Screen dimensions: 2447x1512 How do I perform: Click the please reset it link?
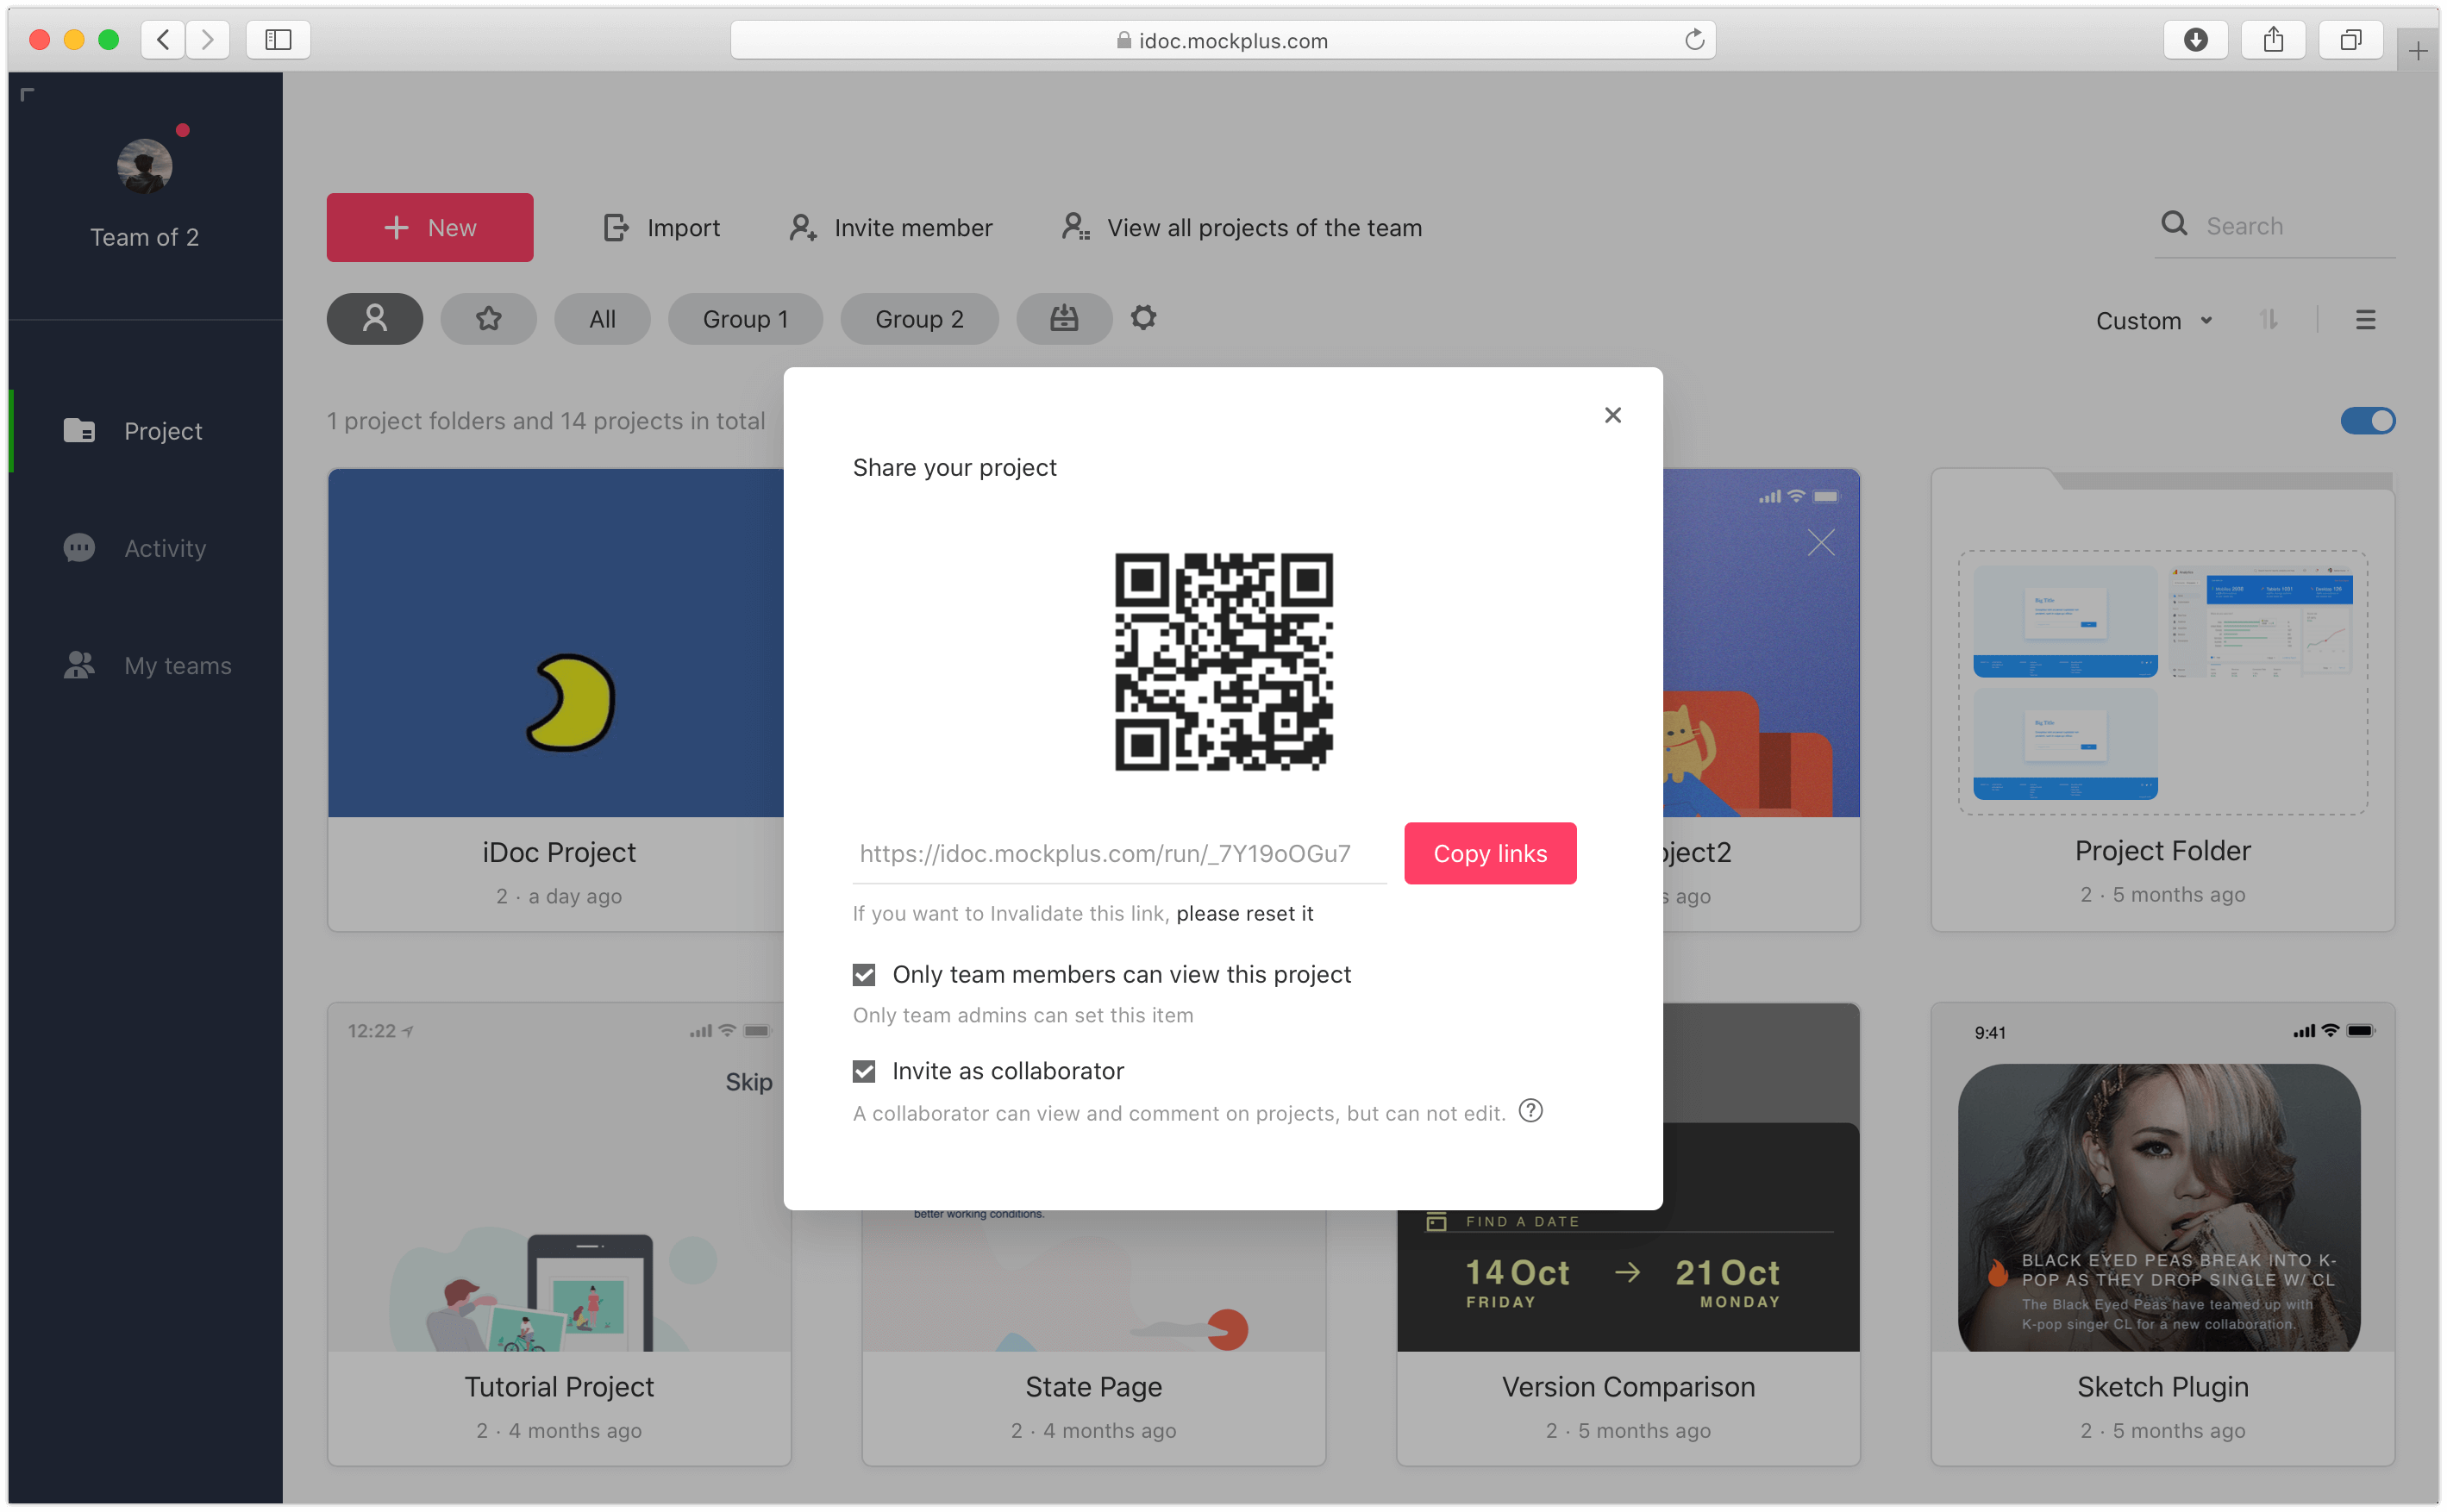click(1244, 913)
